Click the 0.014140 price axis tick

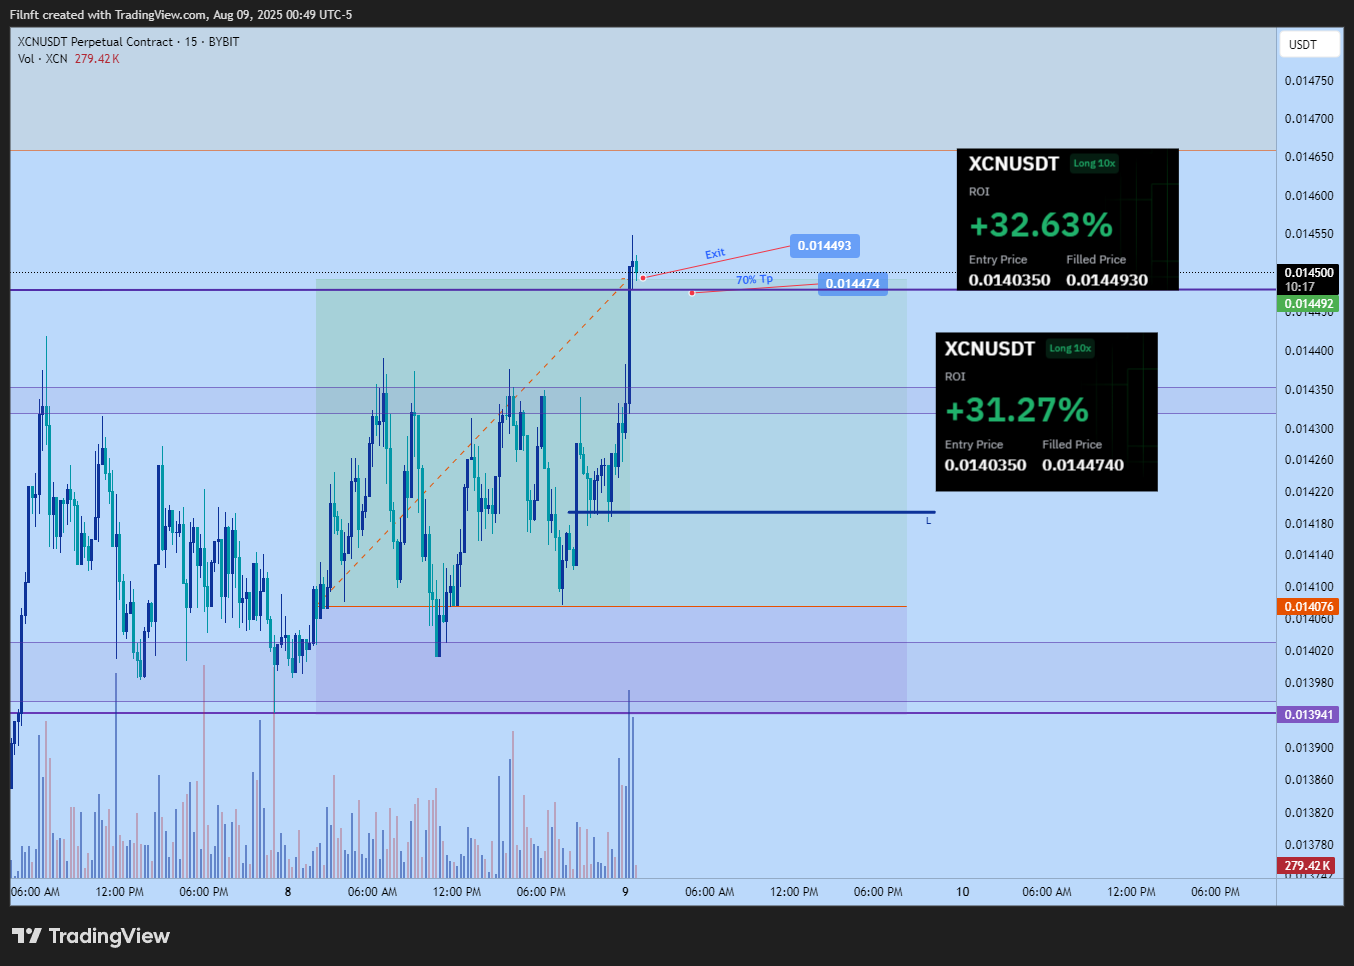pyautogui.click(x=1309, y=555)
